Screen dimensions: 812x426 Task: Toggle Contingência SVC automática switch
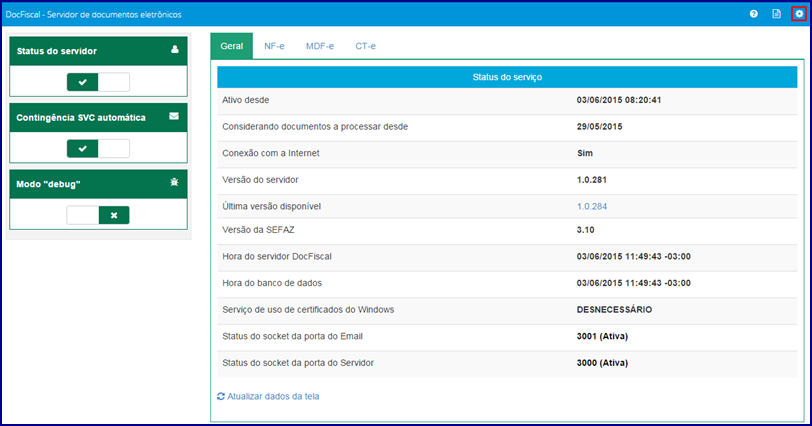(98, 149)
